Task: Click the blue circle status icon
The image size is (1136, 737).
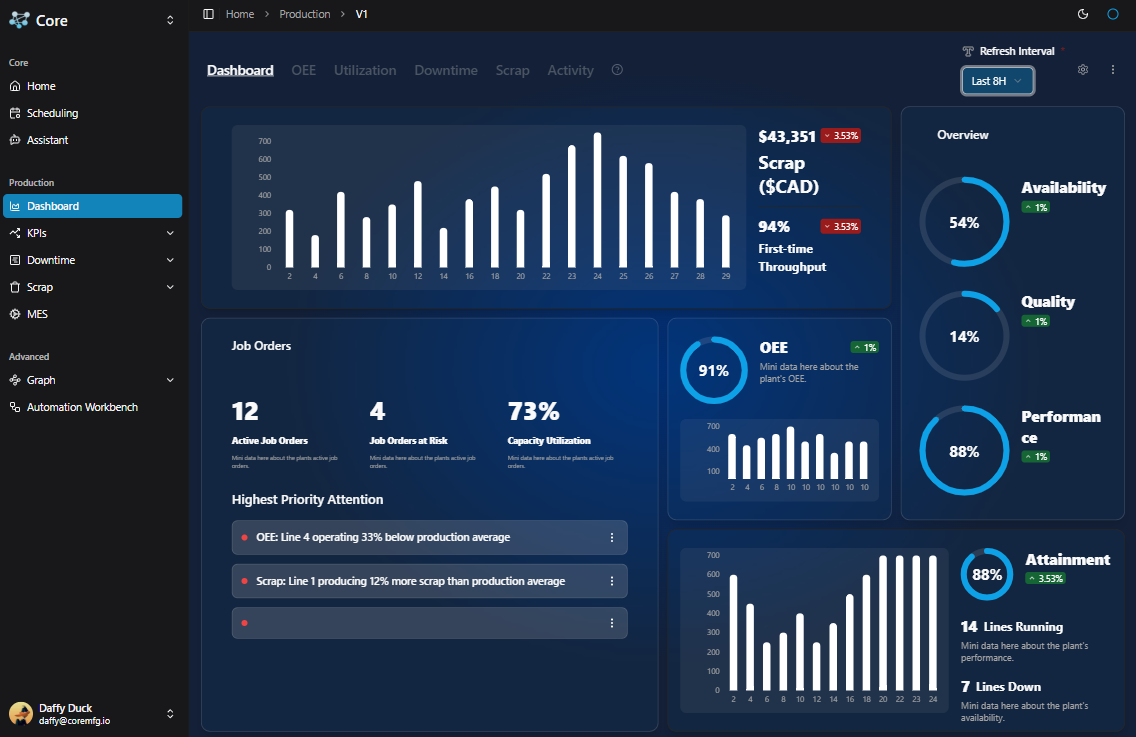Action: tap(1113, 14)
